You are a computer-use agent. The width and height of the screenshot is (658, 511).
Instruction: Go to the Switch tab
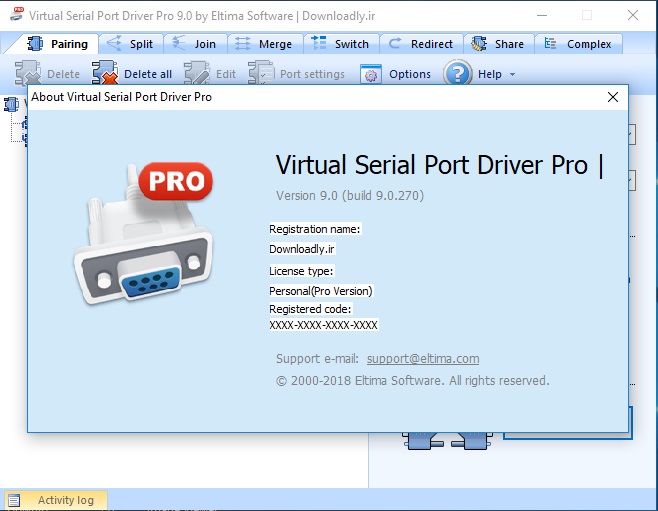pos(339,44)
